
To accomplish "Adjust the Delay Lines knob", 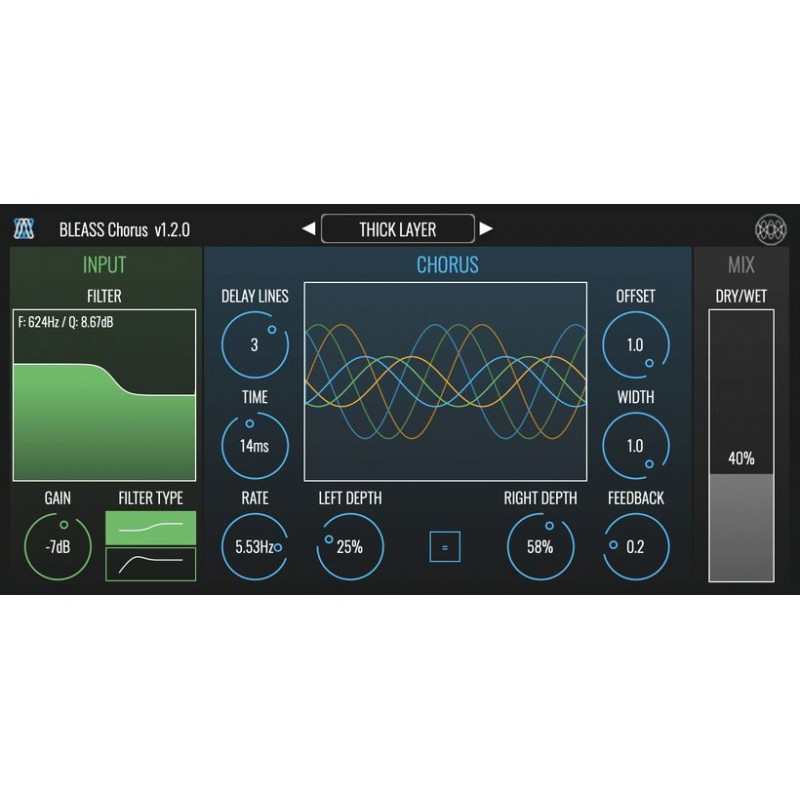I will [254, 344].
